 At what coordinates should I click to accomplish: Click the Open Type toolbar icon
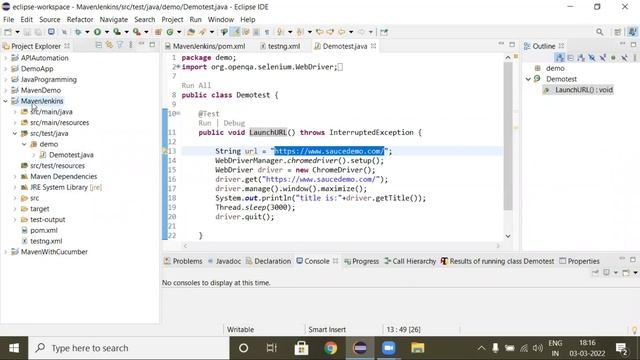191,32
